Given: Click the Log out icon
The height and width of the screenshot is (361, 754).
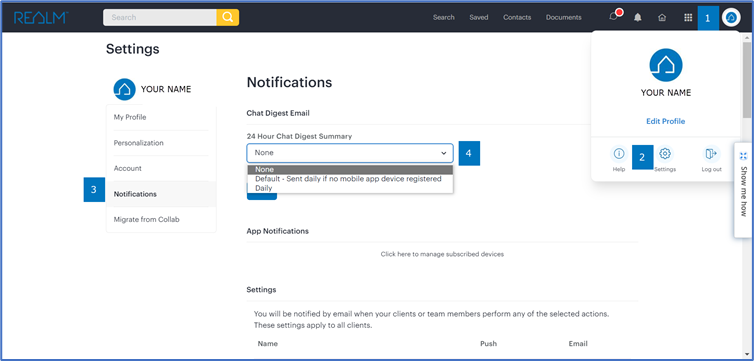Looking at the screenshot, I should pos(711,159).
